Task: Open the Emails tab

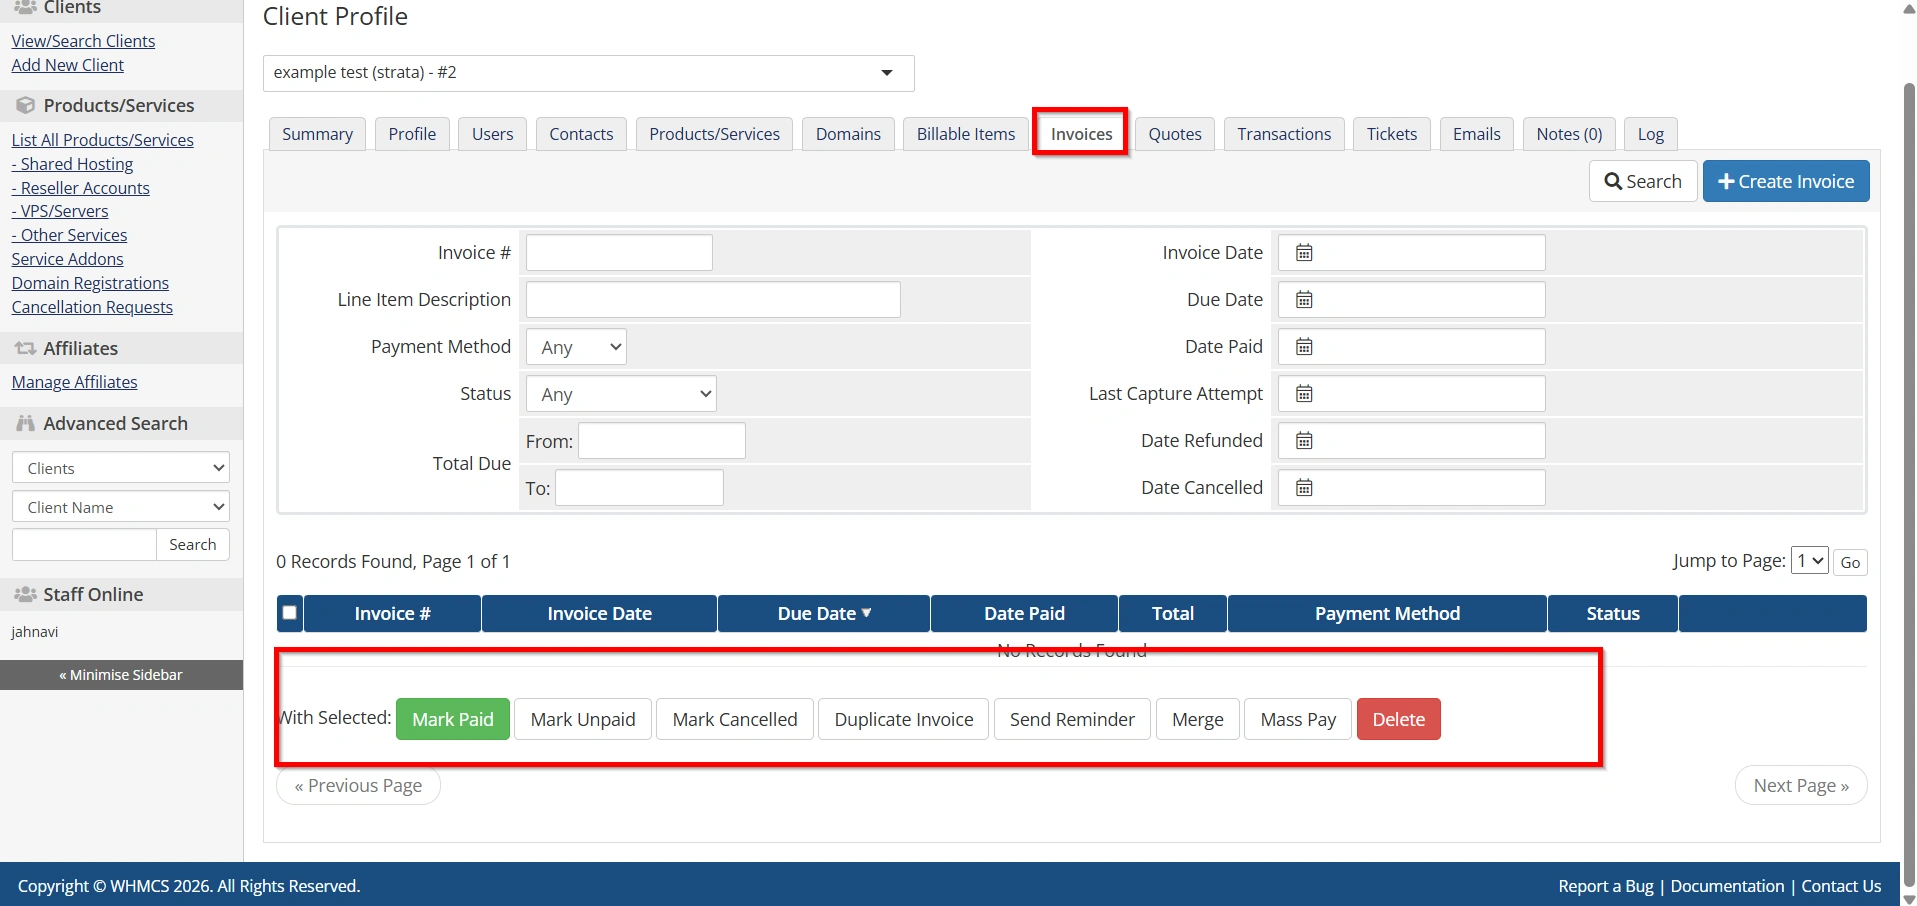Action: 1476,134
